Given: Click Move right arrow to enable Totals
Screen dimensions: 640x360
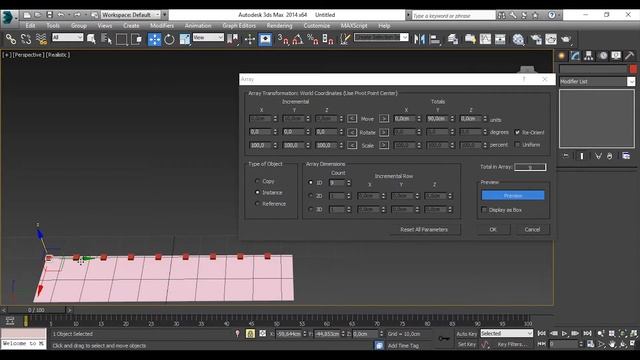Looking at the screenshot, I should point(384,119).
